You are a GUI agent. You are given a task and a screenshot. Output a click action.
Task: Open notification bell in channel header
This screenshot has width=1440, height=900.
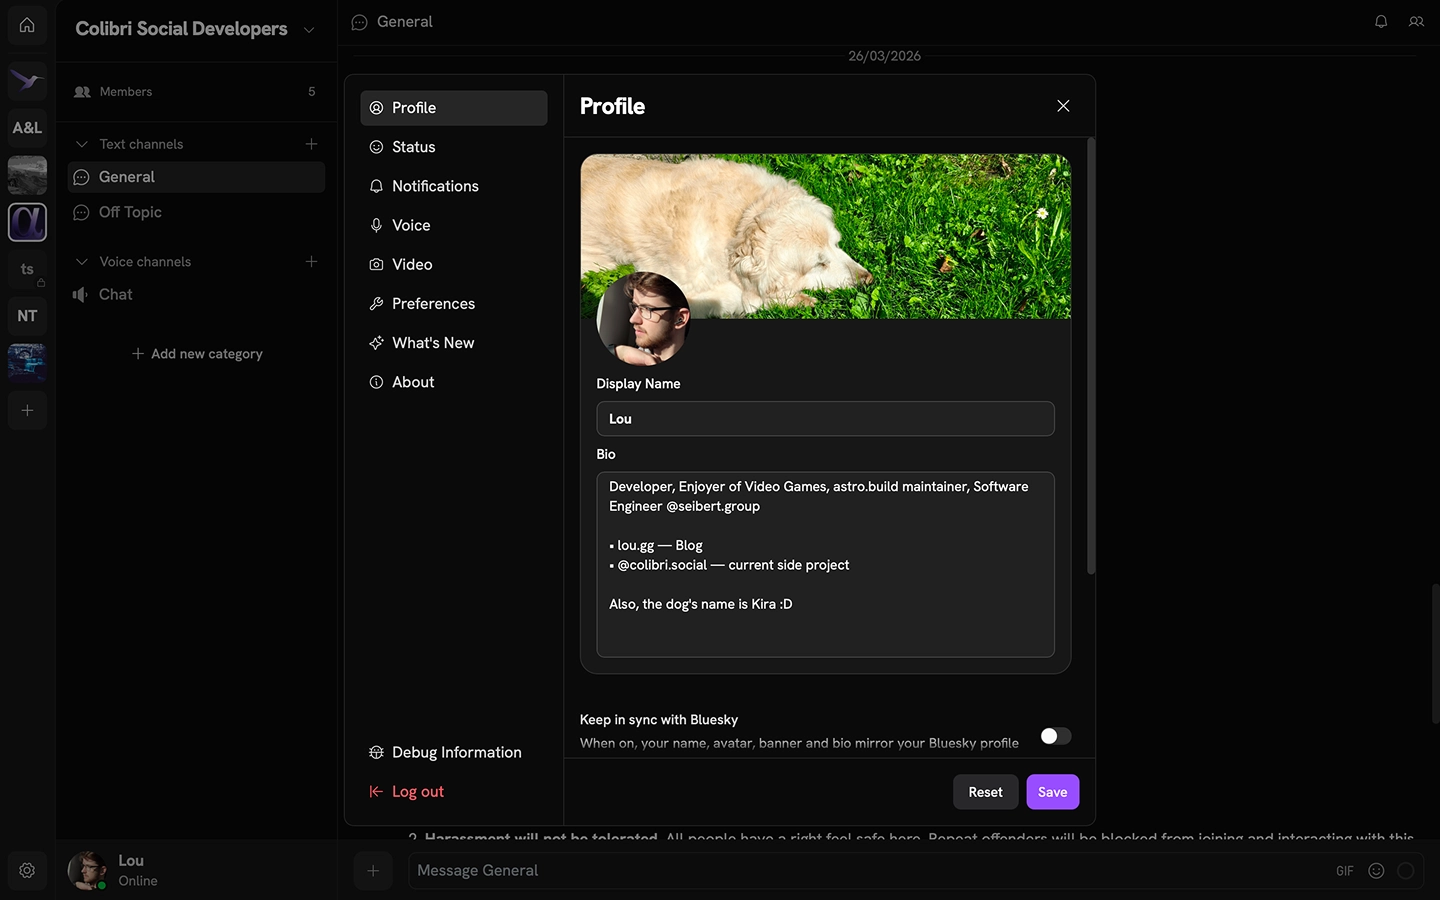[1381, 21]
